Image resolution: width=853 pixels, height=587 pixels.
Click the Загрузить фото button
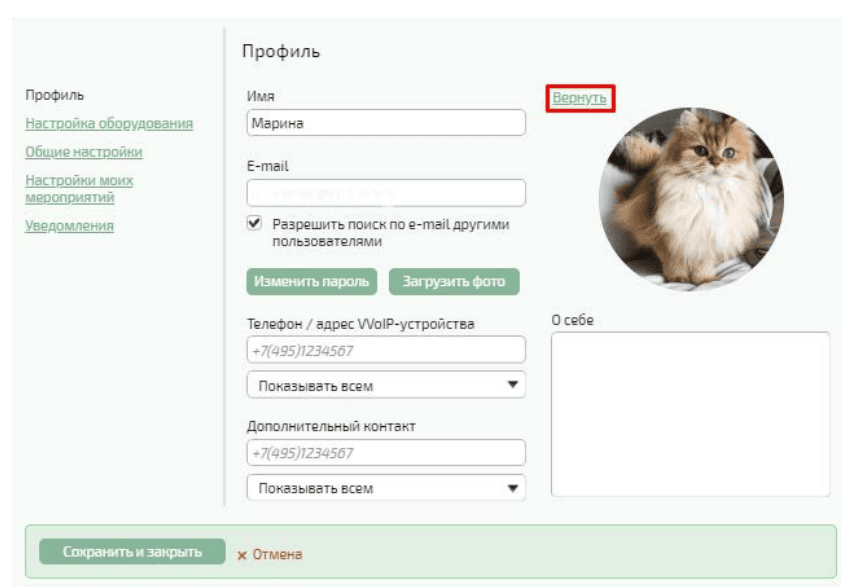(x=454, y=282)
